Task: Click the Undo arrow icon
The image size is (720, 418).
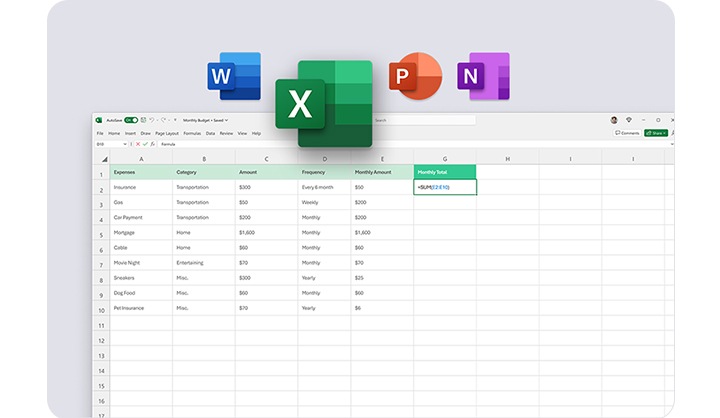Action: (x=152, y=120)
